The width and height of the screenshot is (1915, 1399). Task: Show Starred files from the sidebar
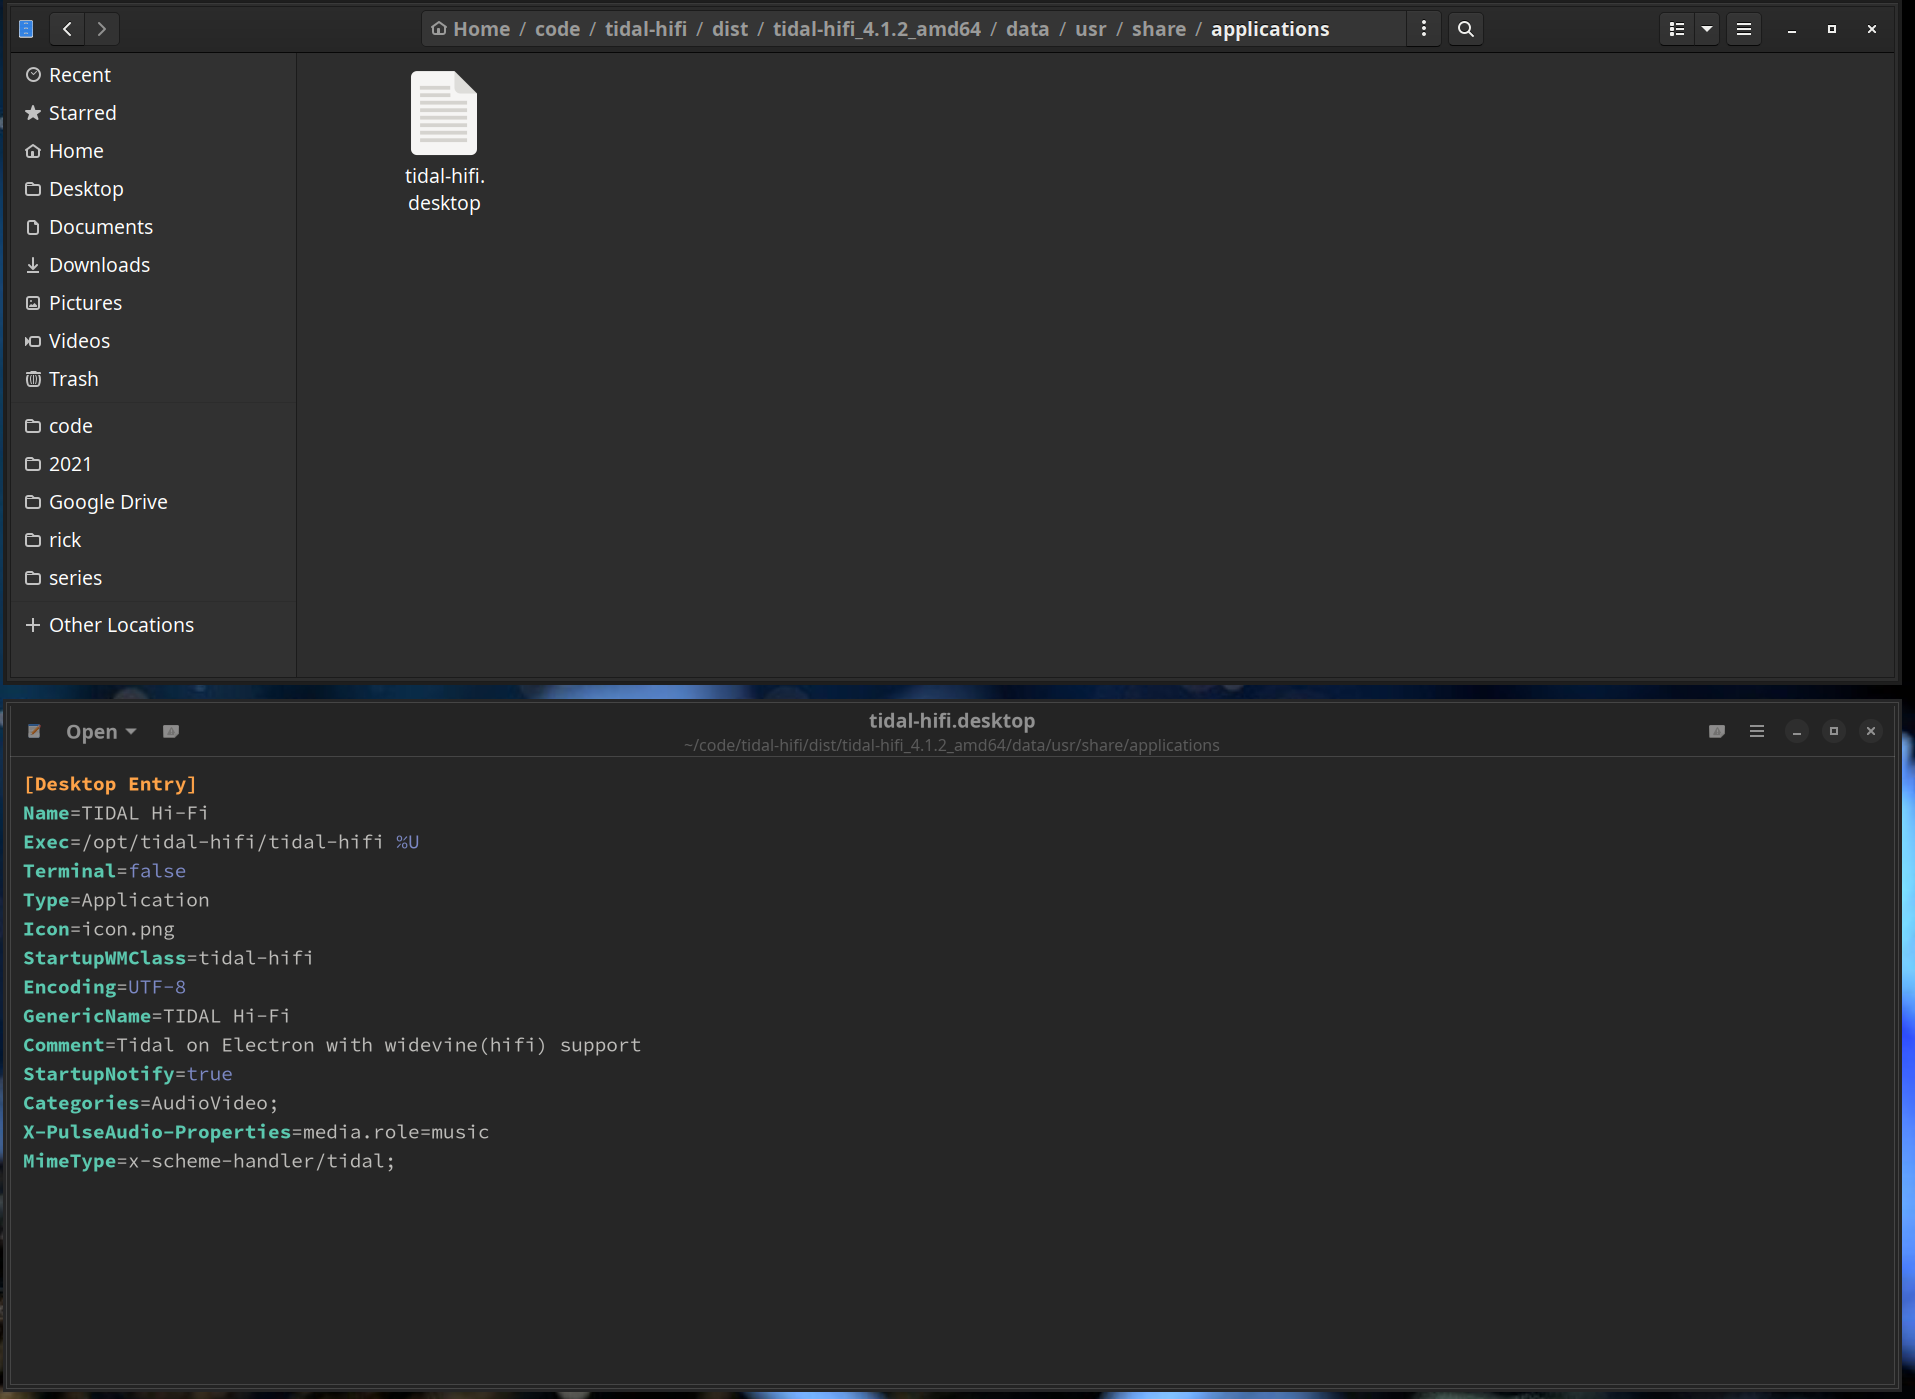click(x=82, y=112)
